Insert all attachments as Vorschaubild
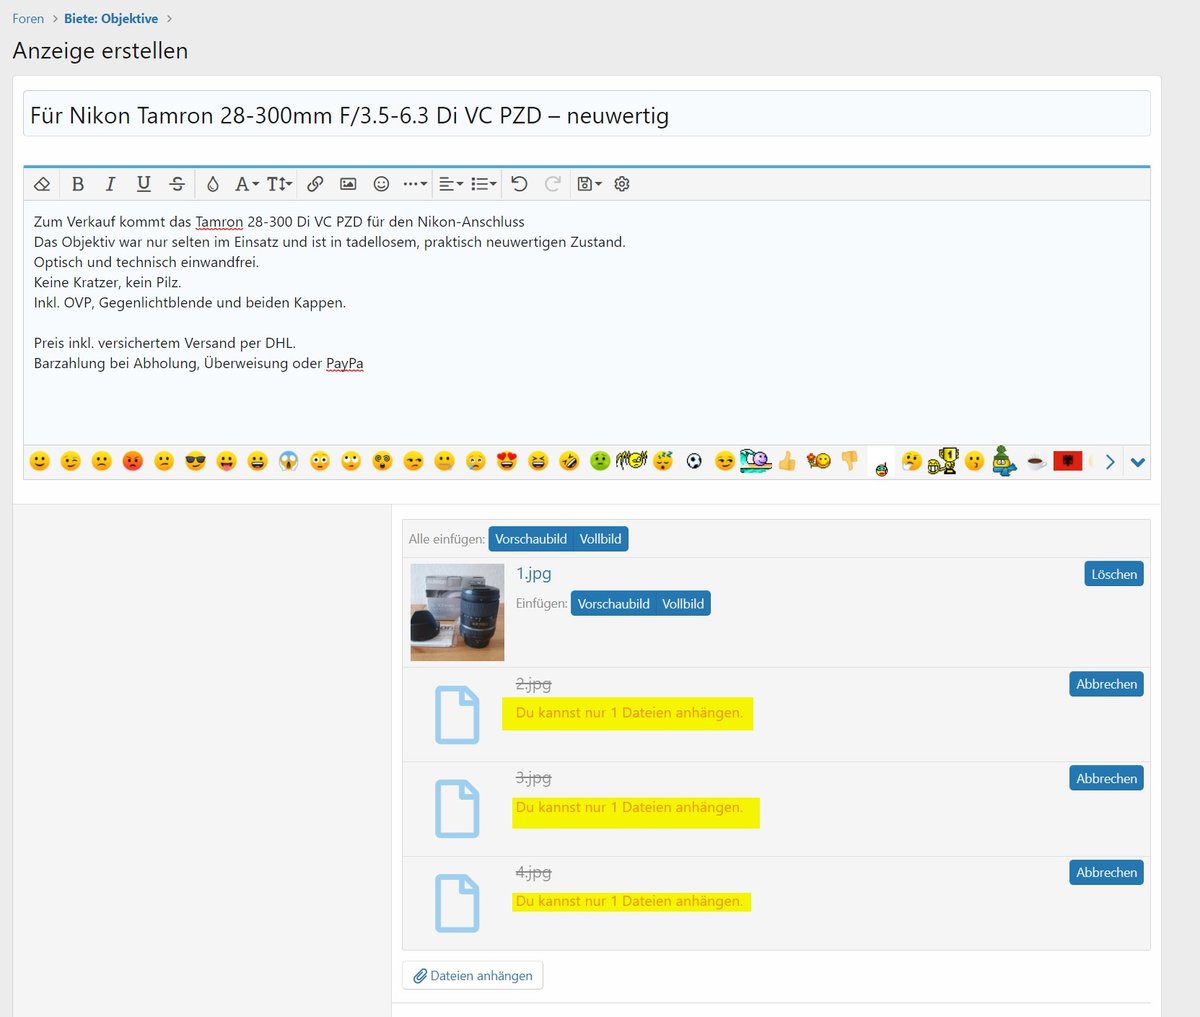 (x=531, y=539)
